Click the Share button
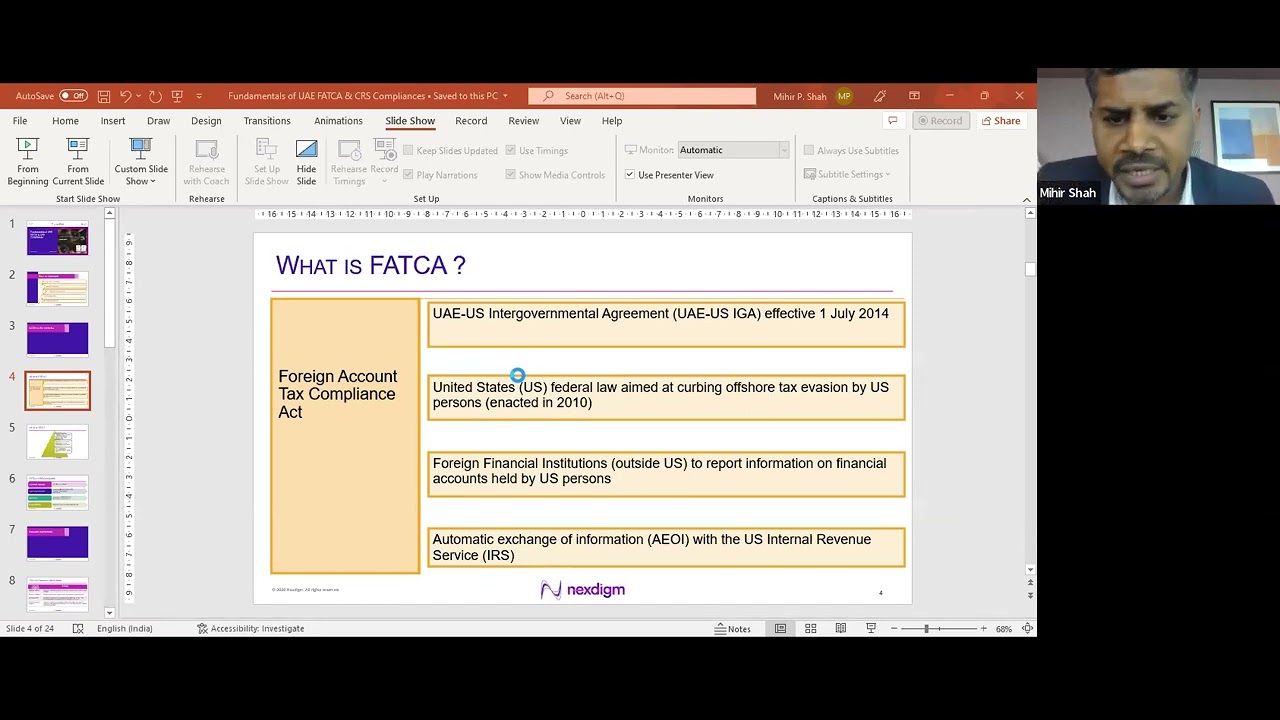This screenshot has width=1280, height=720. click(1000, 121)
